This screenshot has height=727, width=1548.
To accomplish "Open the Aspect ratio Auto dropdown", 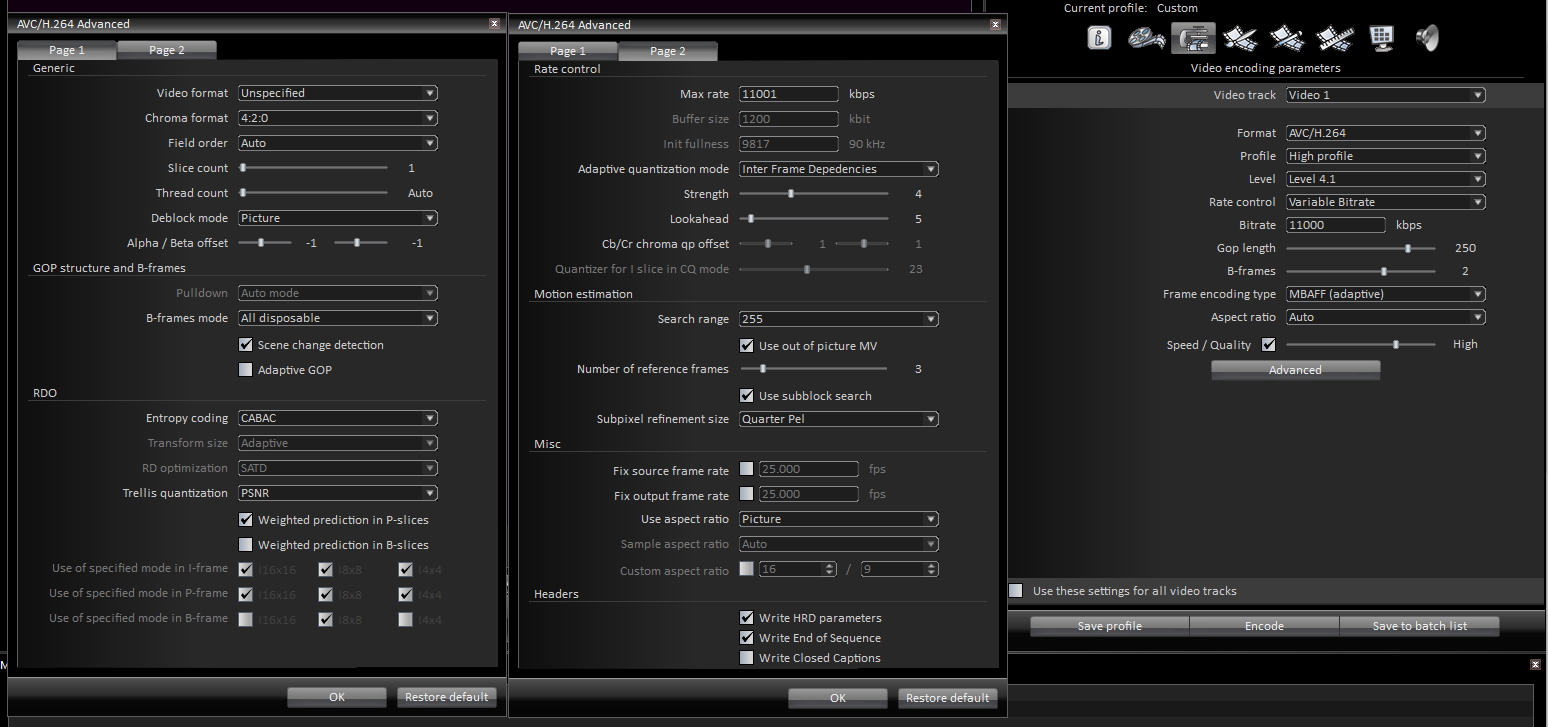I will click(1386, 317).
